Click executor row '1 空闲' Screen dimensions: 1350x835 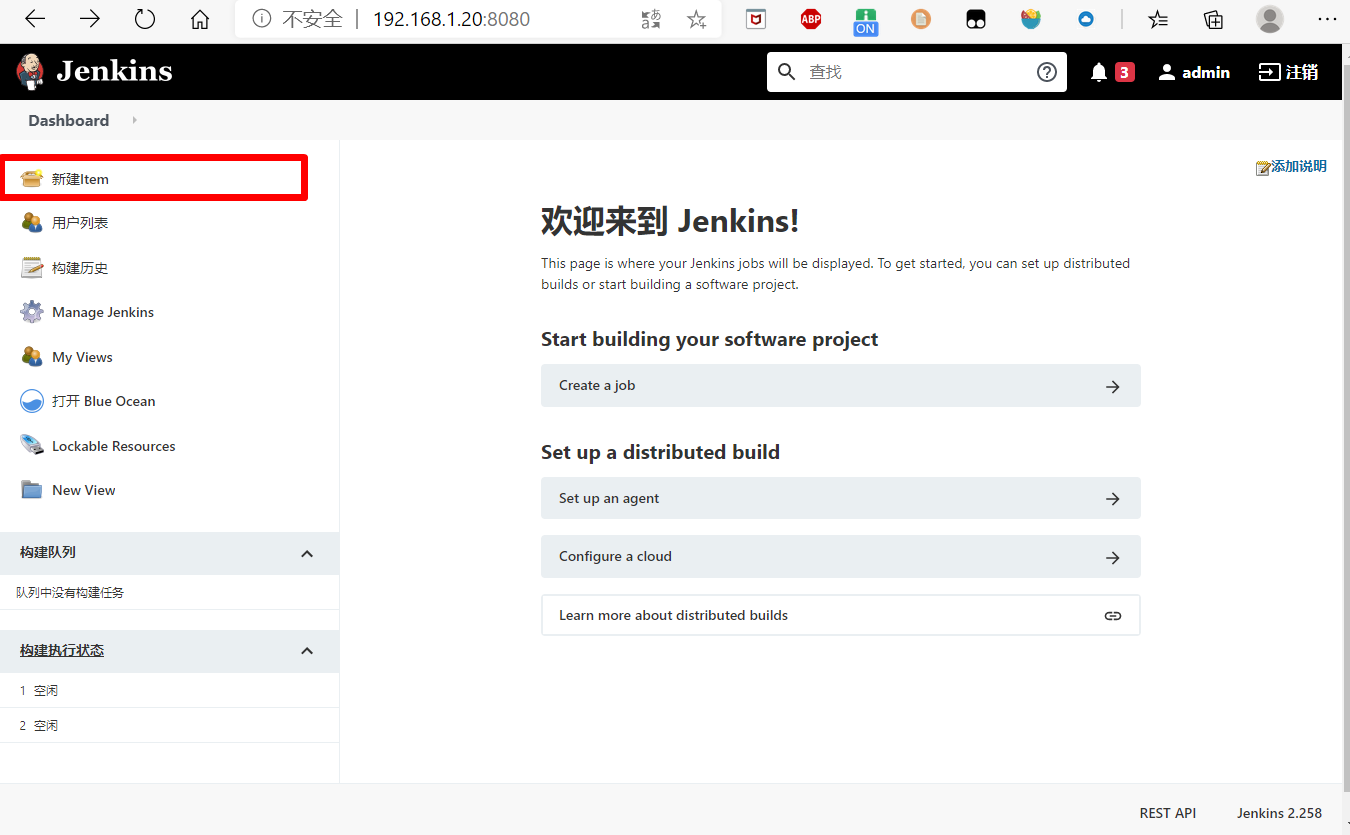click(169, 690)
